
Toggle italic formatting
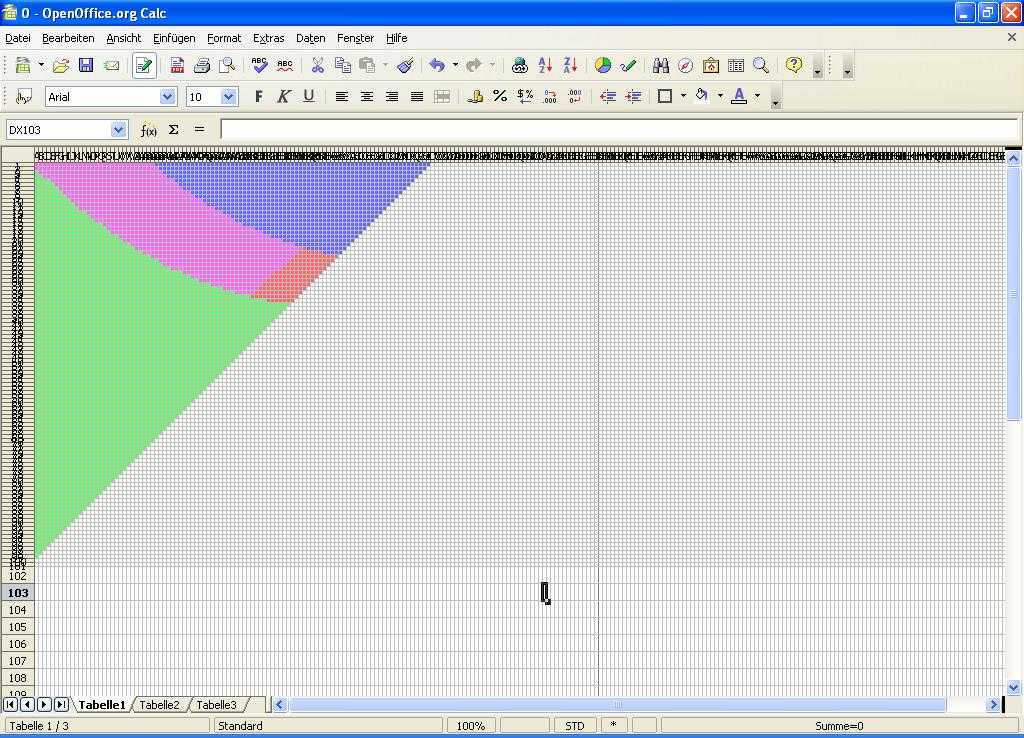pos(284,97)
